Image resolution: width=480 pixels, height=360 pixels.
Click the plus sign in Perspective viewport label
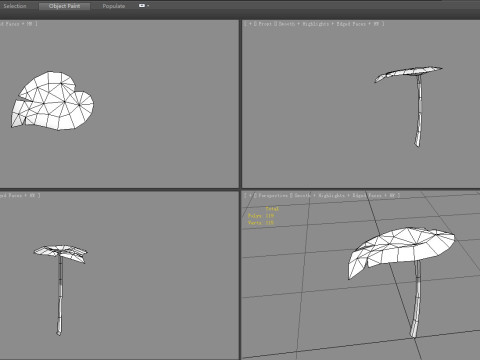[250, 195]
